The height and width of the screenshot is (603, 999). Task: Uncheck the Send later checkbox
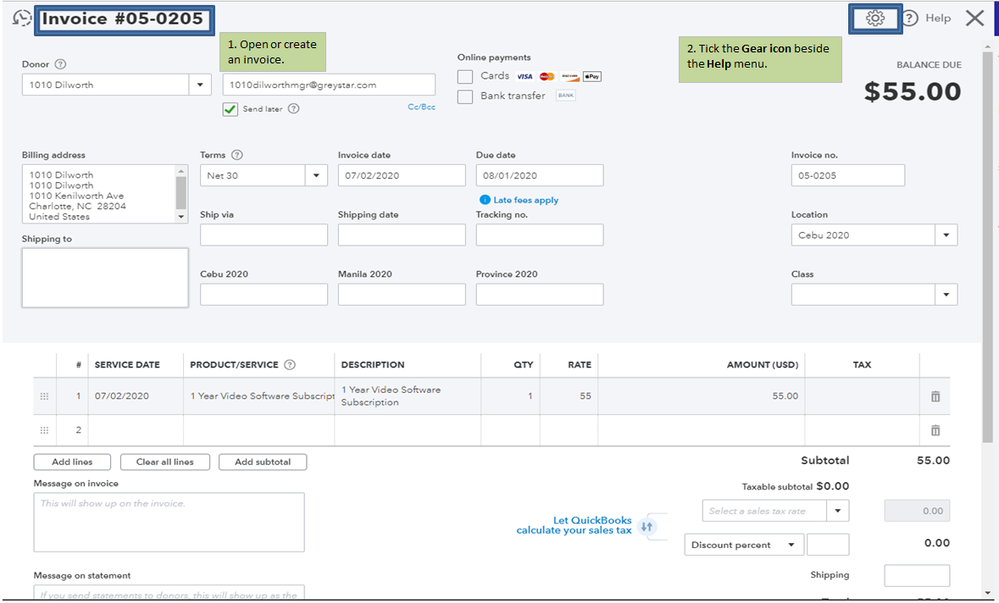(231, 109)
